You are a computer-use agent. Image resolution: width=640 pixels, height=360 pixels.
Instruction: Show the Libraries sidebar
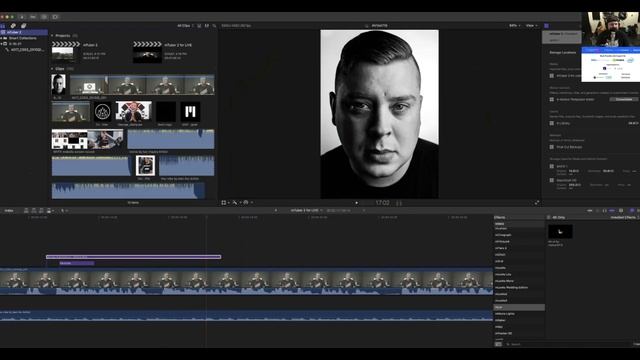click(x=3, y=26)
